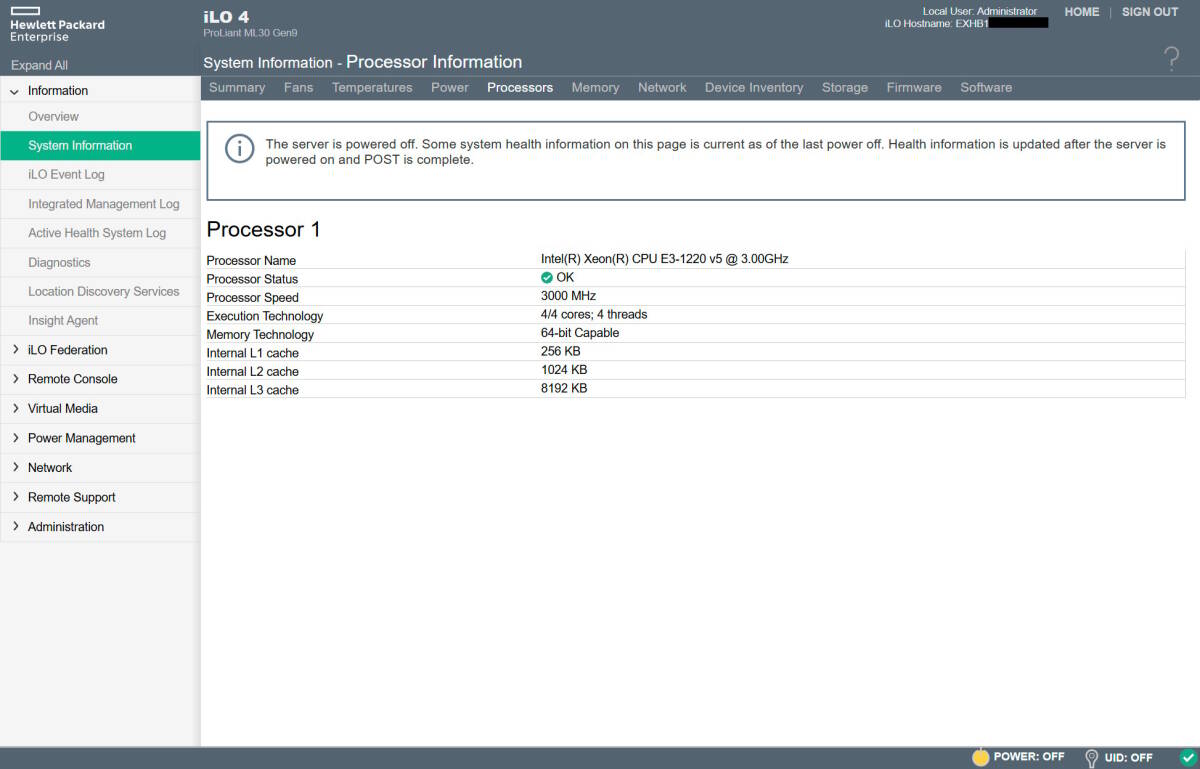Open iLO Event Log
Image resolution: width=1200 pixels, height=769 pixels.
(66, 175)
